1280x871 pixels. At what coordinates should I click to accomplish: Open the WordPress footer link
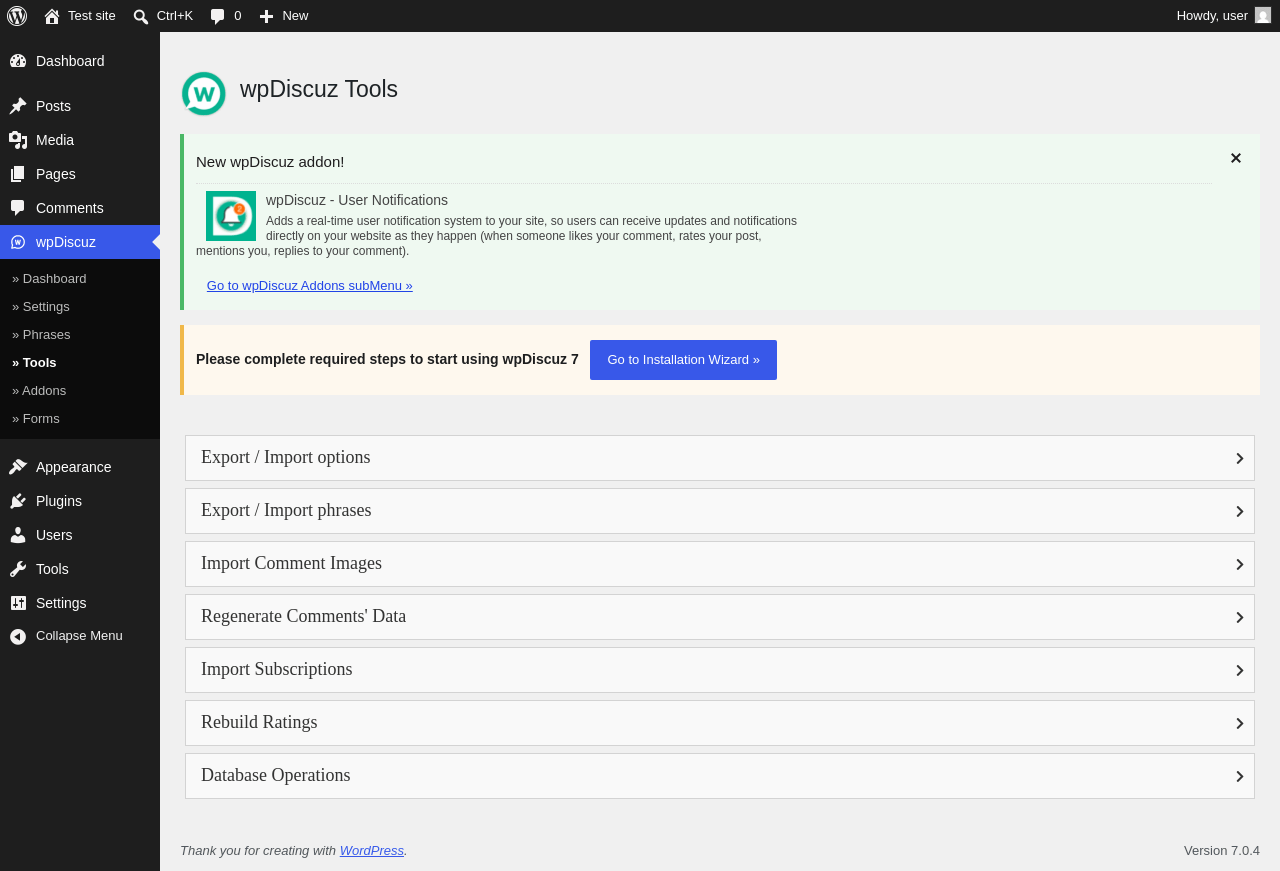pyautogui.click(x=372, y=851)
